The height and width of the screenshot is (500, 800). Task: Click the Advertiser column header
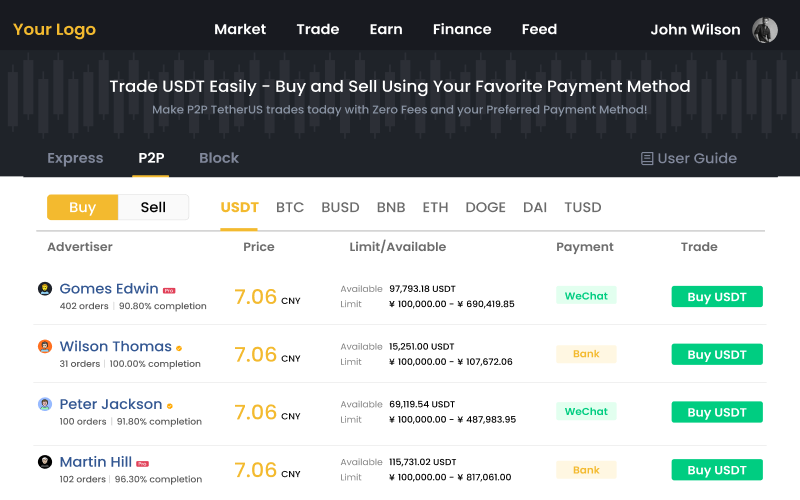[80, 247]
